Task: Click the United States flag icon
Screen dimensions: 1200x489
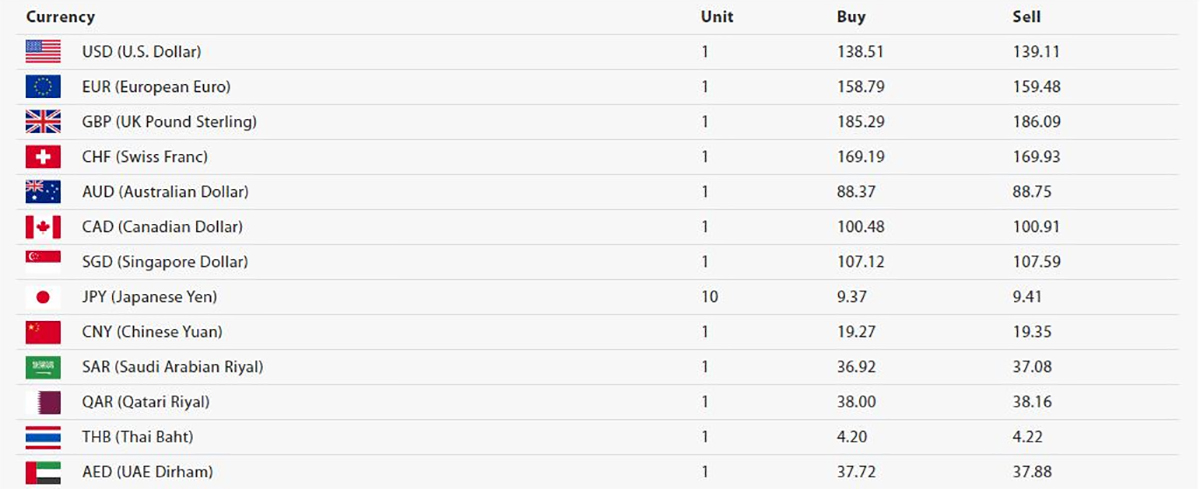Action: tap(43, 52)
